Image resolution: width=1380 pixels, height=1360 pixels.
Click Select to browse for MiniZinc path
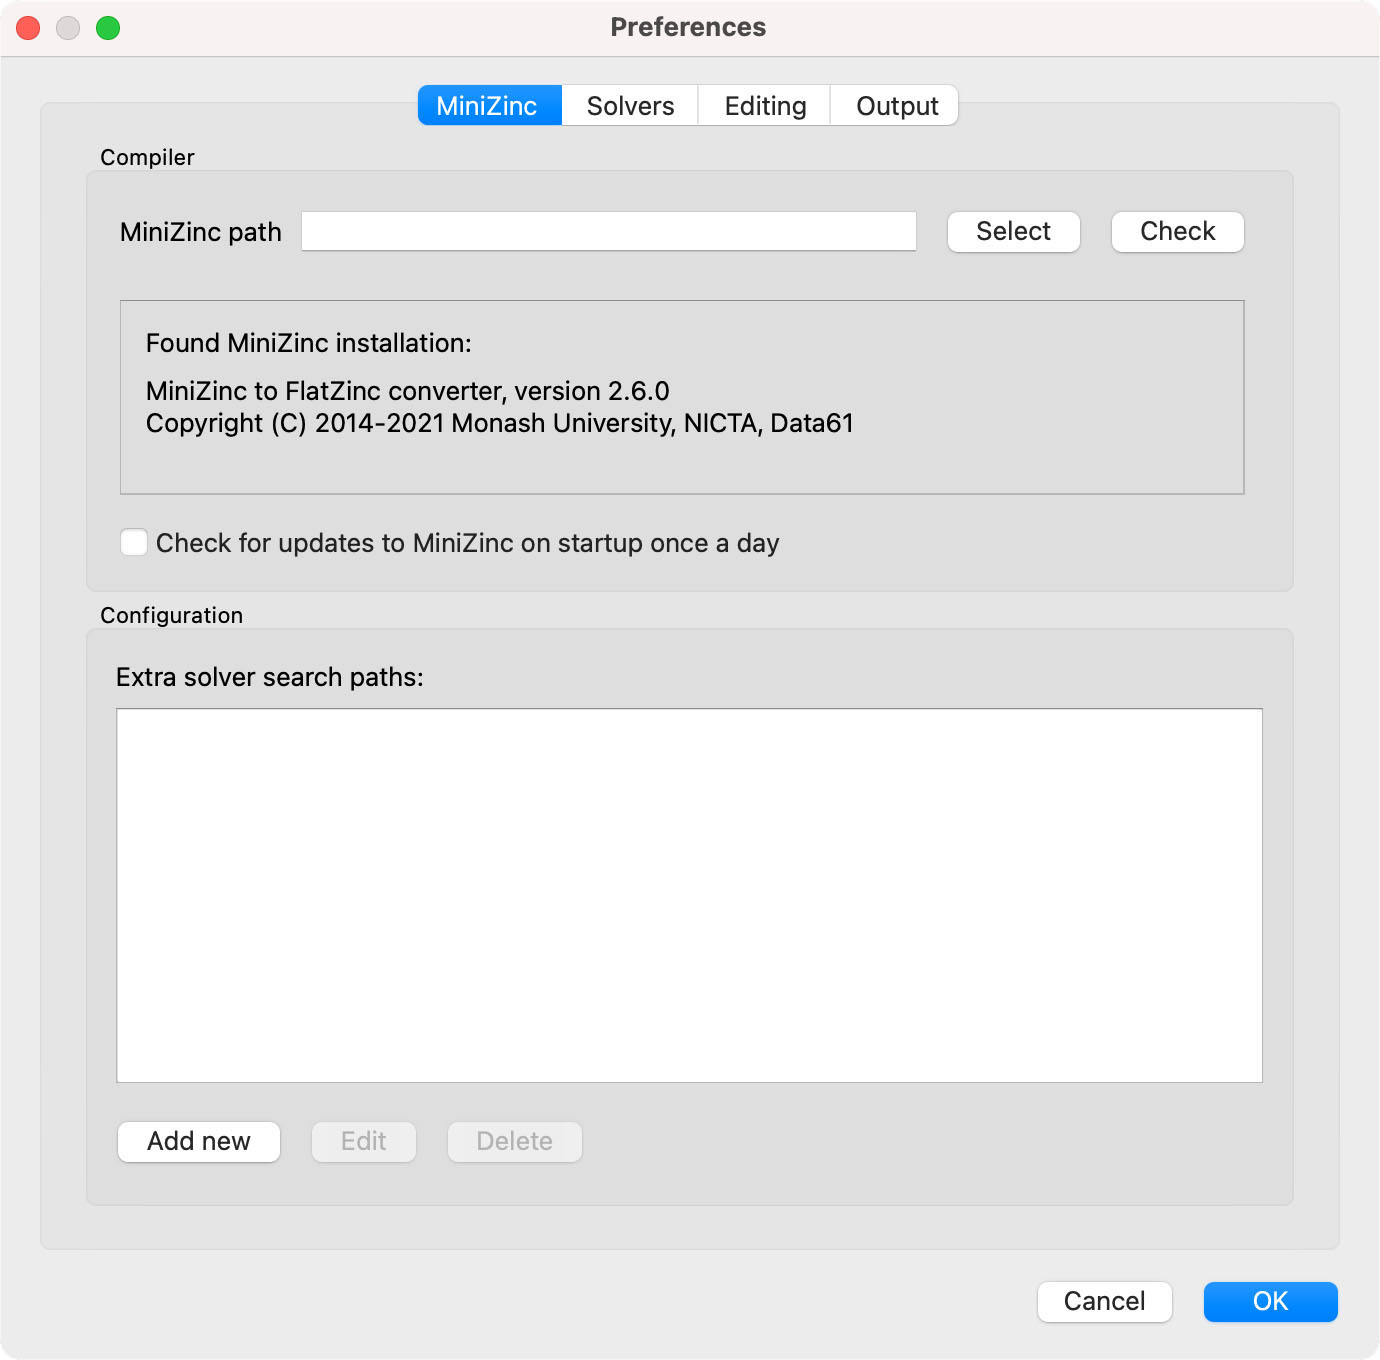coord(1013,231)
